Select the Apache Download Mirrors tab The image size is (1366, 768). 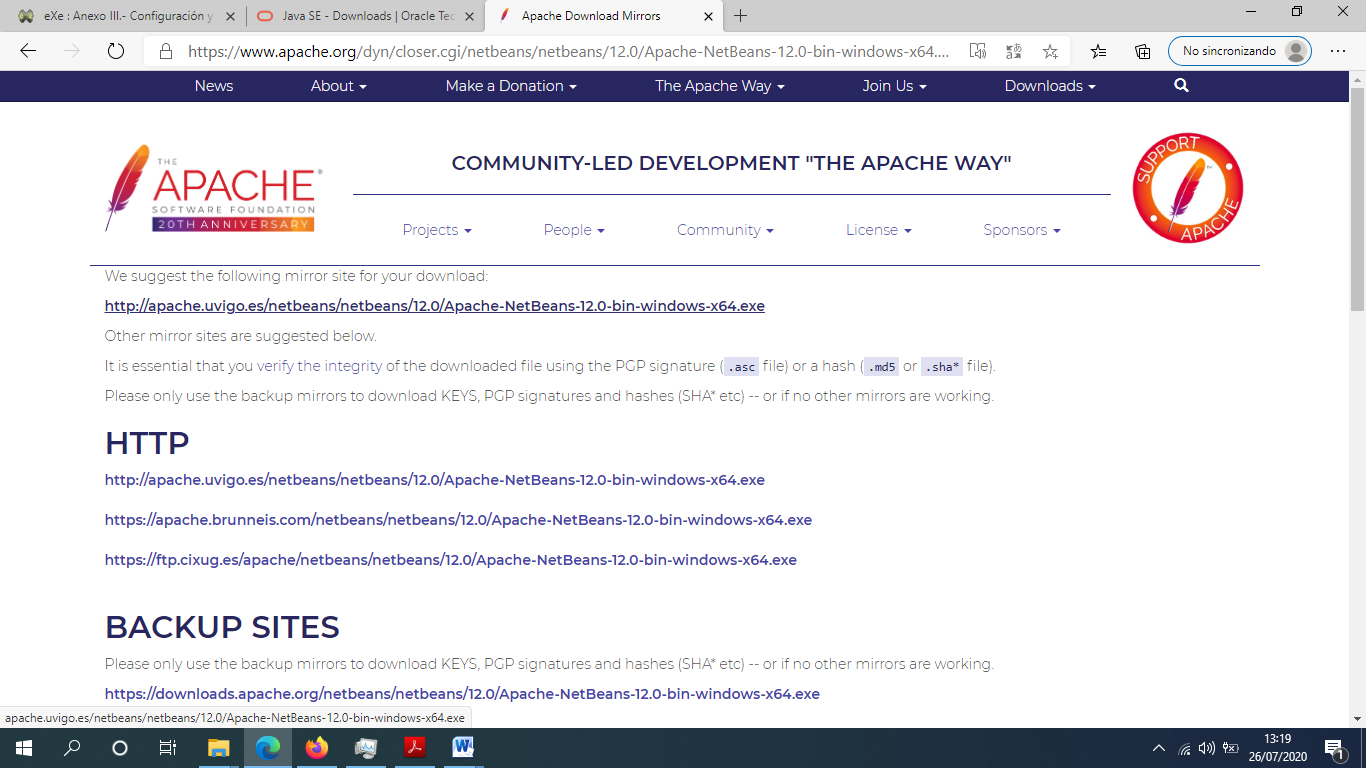click(x=604, y=16)
